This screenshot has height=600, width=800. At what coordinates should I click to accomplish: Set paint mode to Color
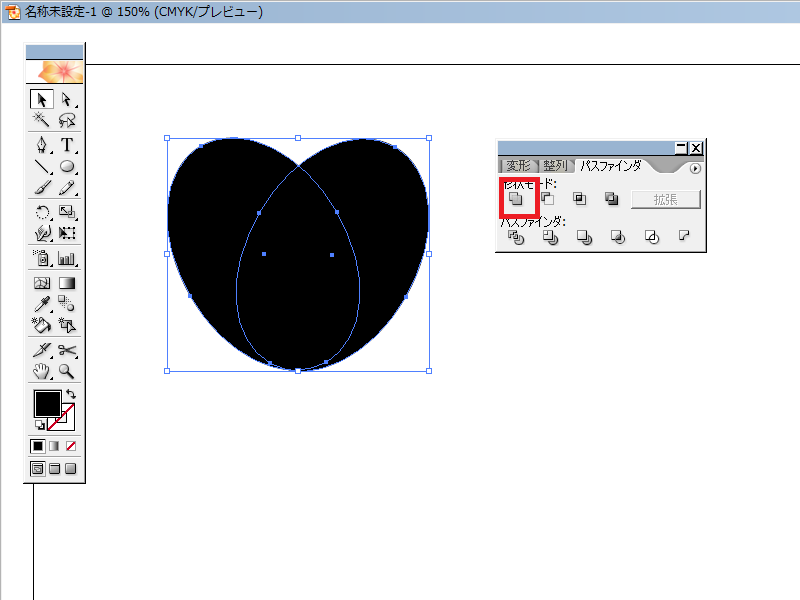coord(38,446)
